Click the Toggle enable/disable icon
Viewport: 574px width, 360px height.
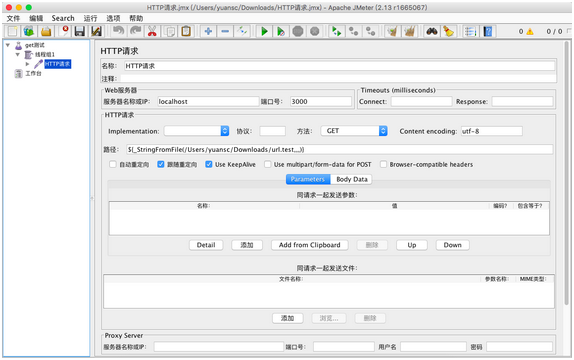pyautogui.click(x=242, y=31)
